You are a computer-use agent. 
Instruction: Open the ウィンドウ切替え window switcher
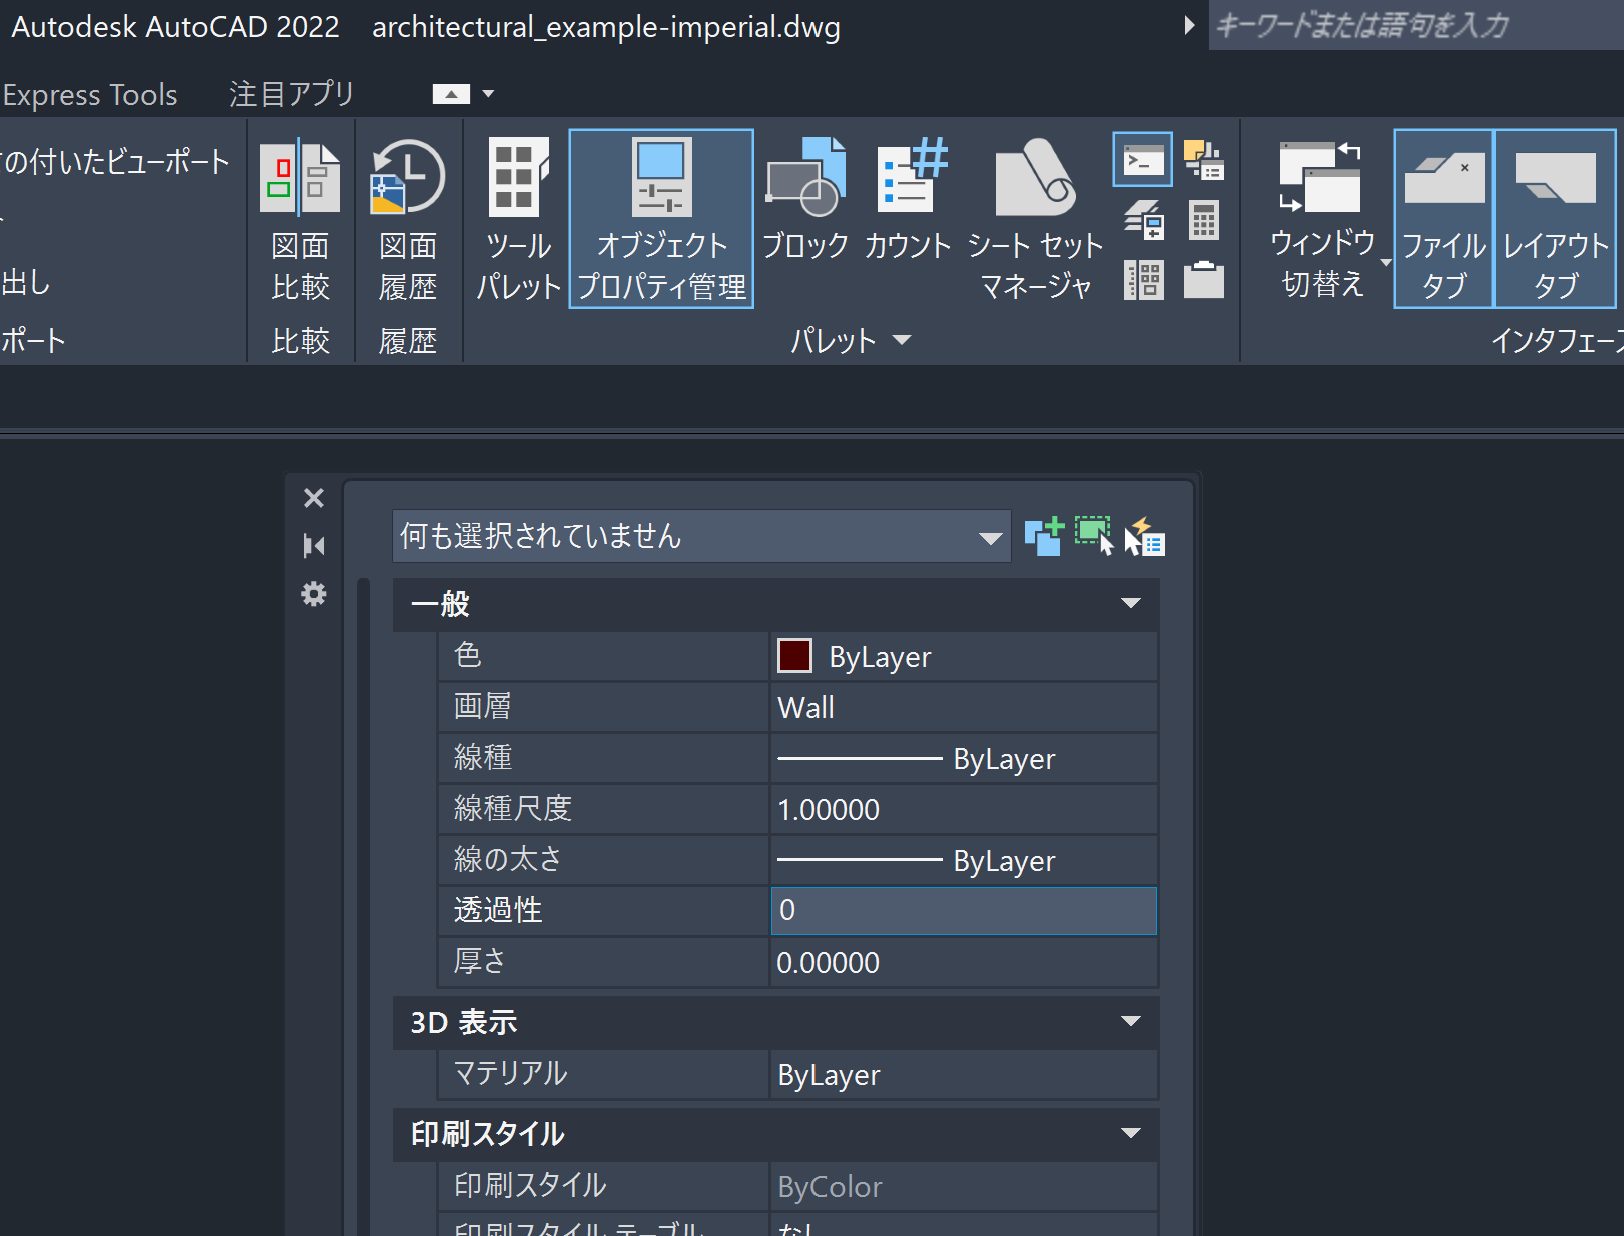click(1323, 220)
